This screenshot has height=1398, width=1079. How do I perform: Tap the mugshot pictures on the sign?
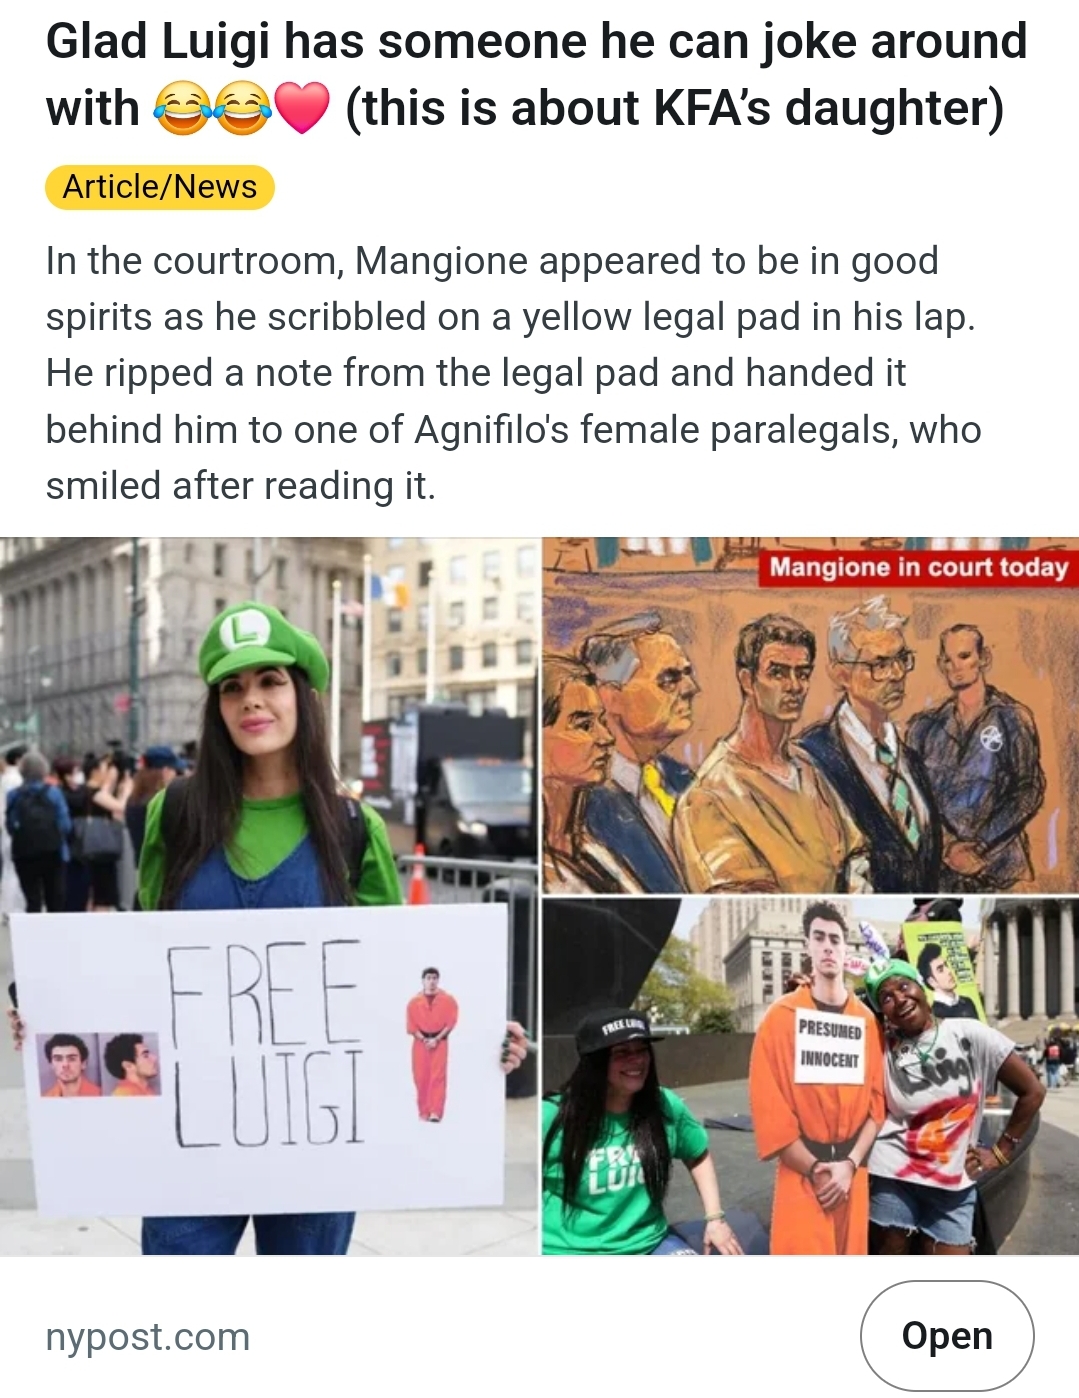100,1064
